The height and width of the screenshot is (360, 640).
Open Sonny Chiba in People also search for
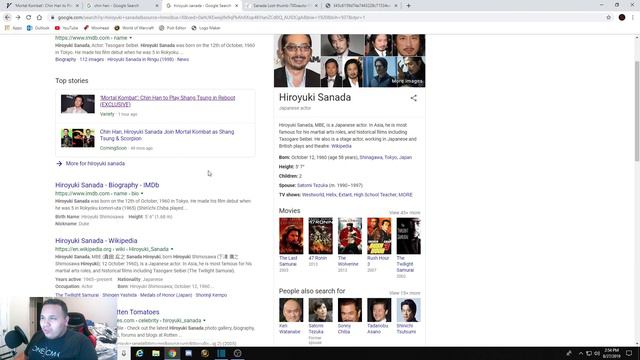click(350, 310)
